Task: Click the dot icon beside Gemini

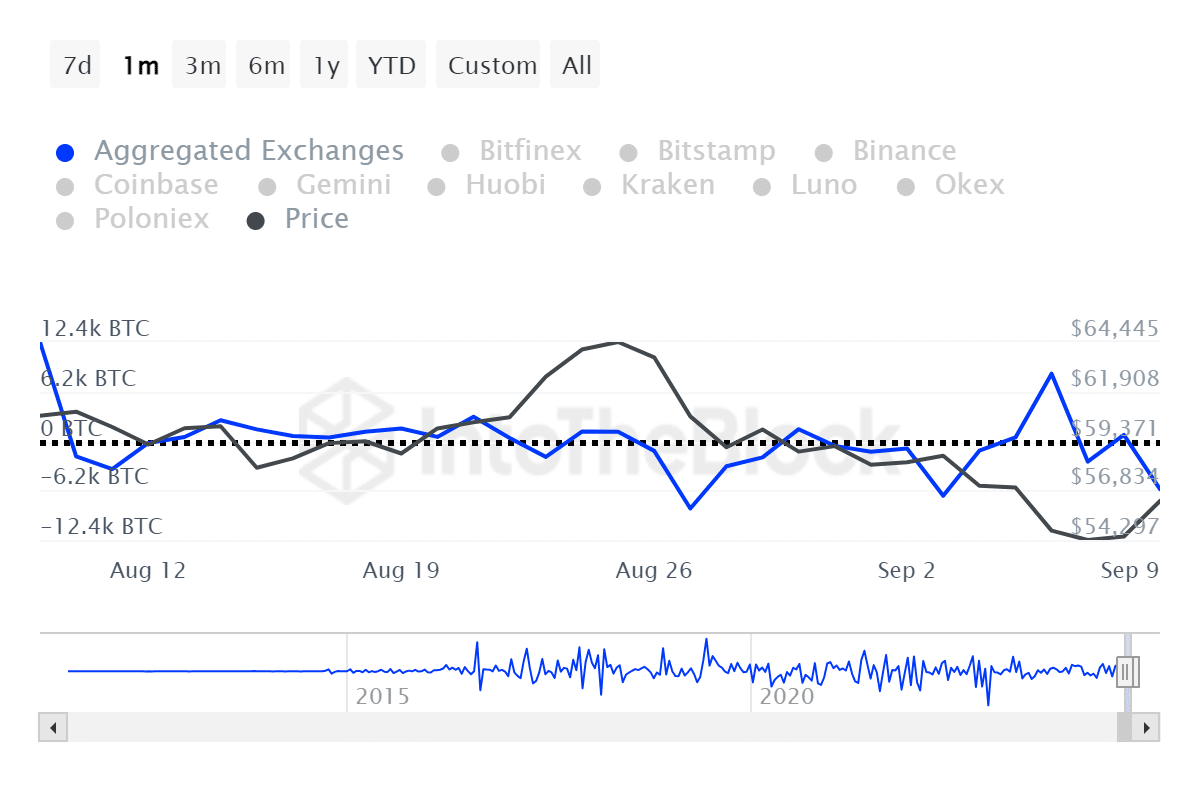Action: [x=266, y=185]
